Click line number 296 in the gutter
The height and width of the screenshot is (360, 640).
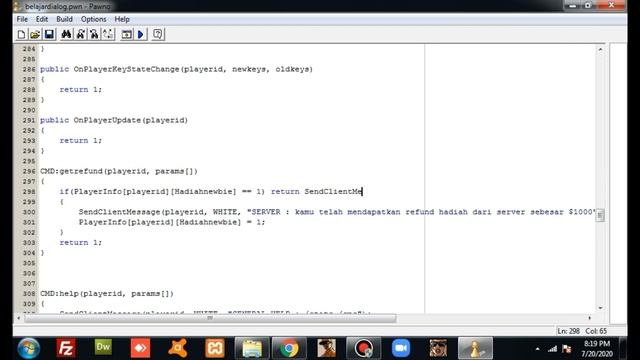29,171
